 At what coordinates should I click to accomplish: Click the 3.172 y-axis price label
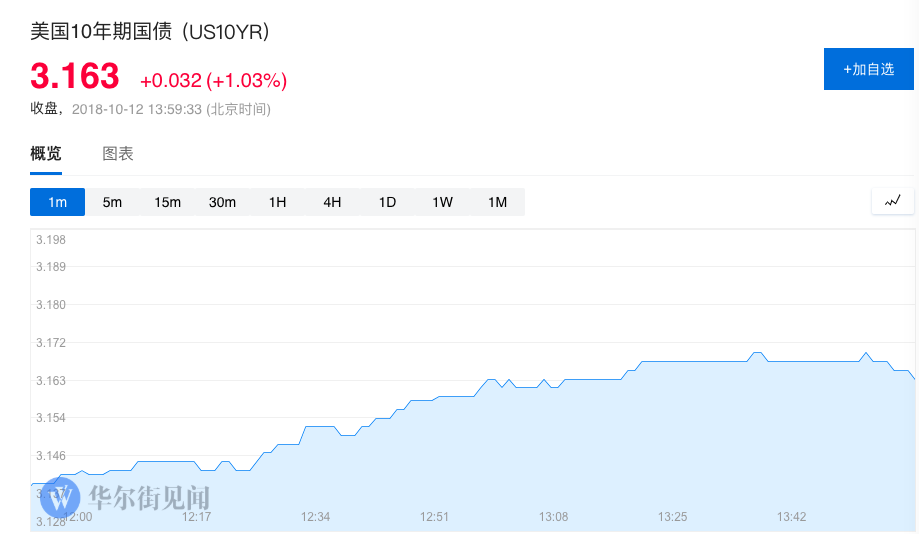[51, 343]
